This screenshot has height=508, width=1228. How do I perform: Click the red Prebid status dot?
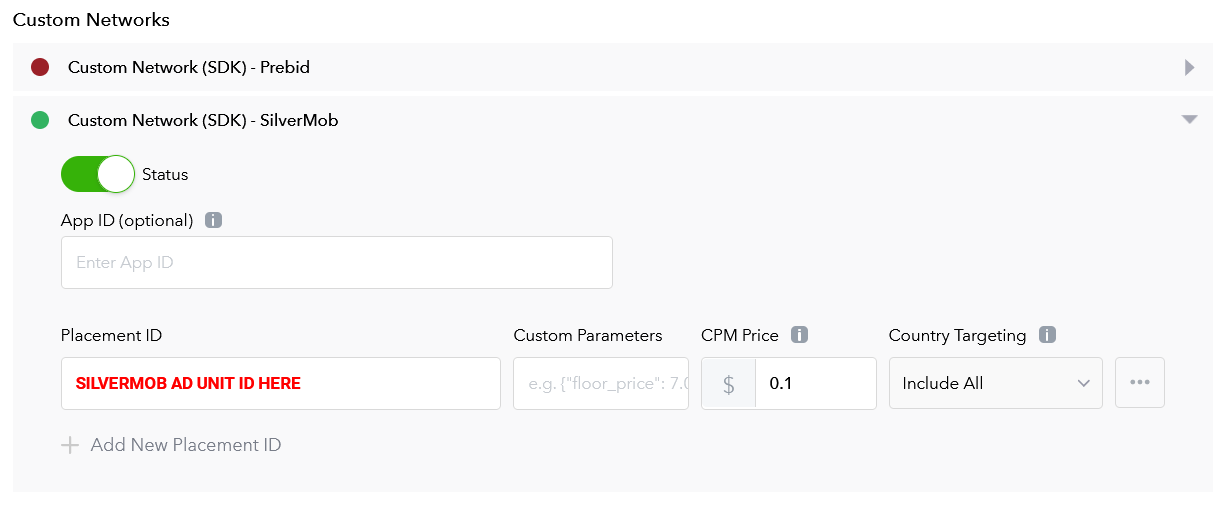(40, 68)
